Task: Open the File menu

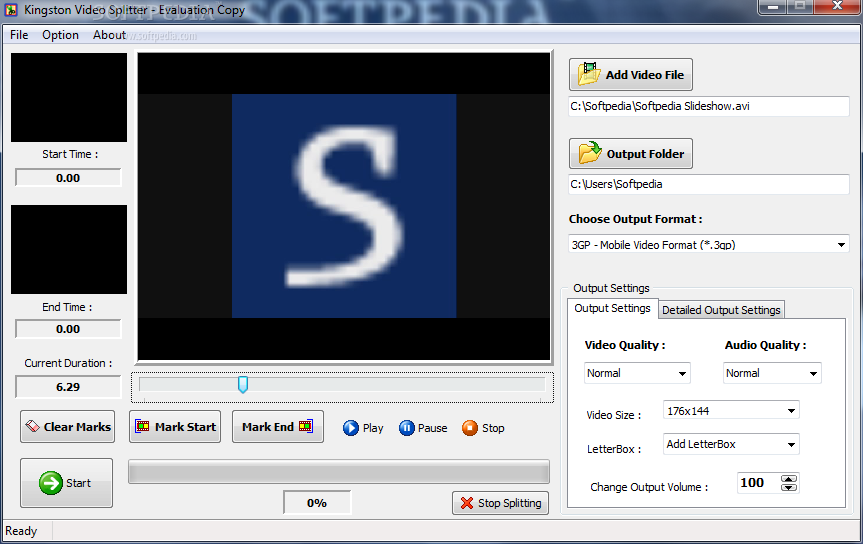Action: 19,35
